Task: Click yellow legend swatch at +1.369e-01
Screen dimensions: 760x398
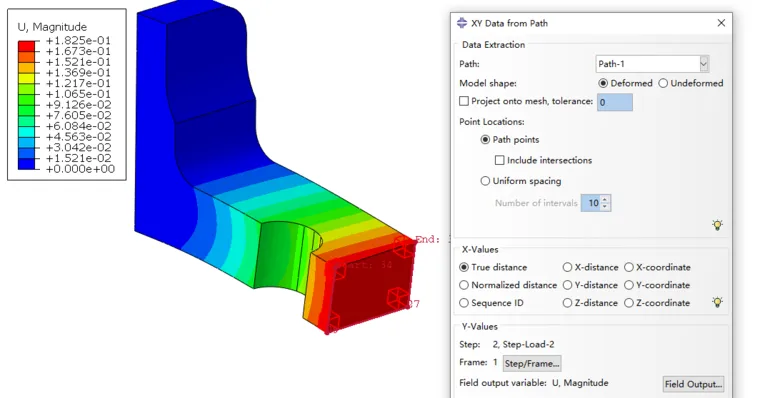Action: tap(26, 78)
